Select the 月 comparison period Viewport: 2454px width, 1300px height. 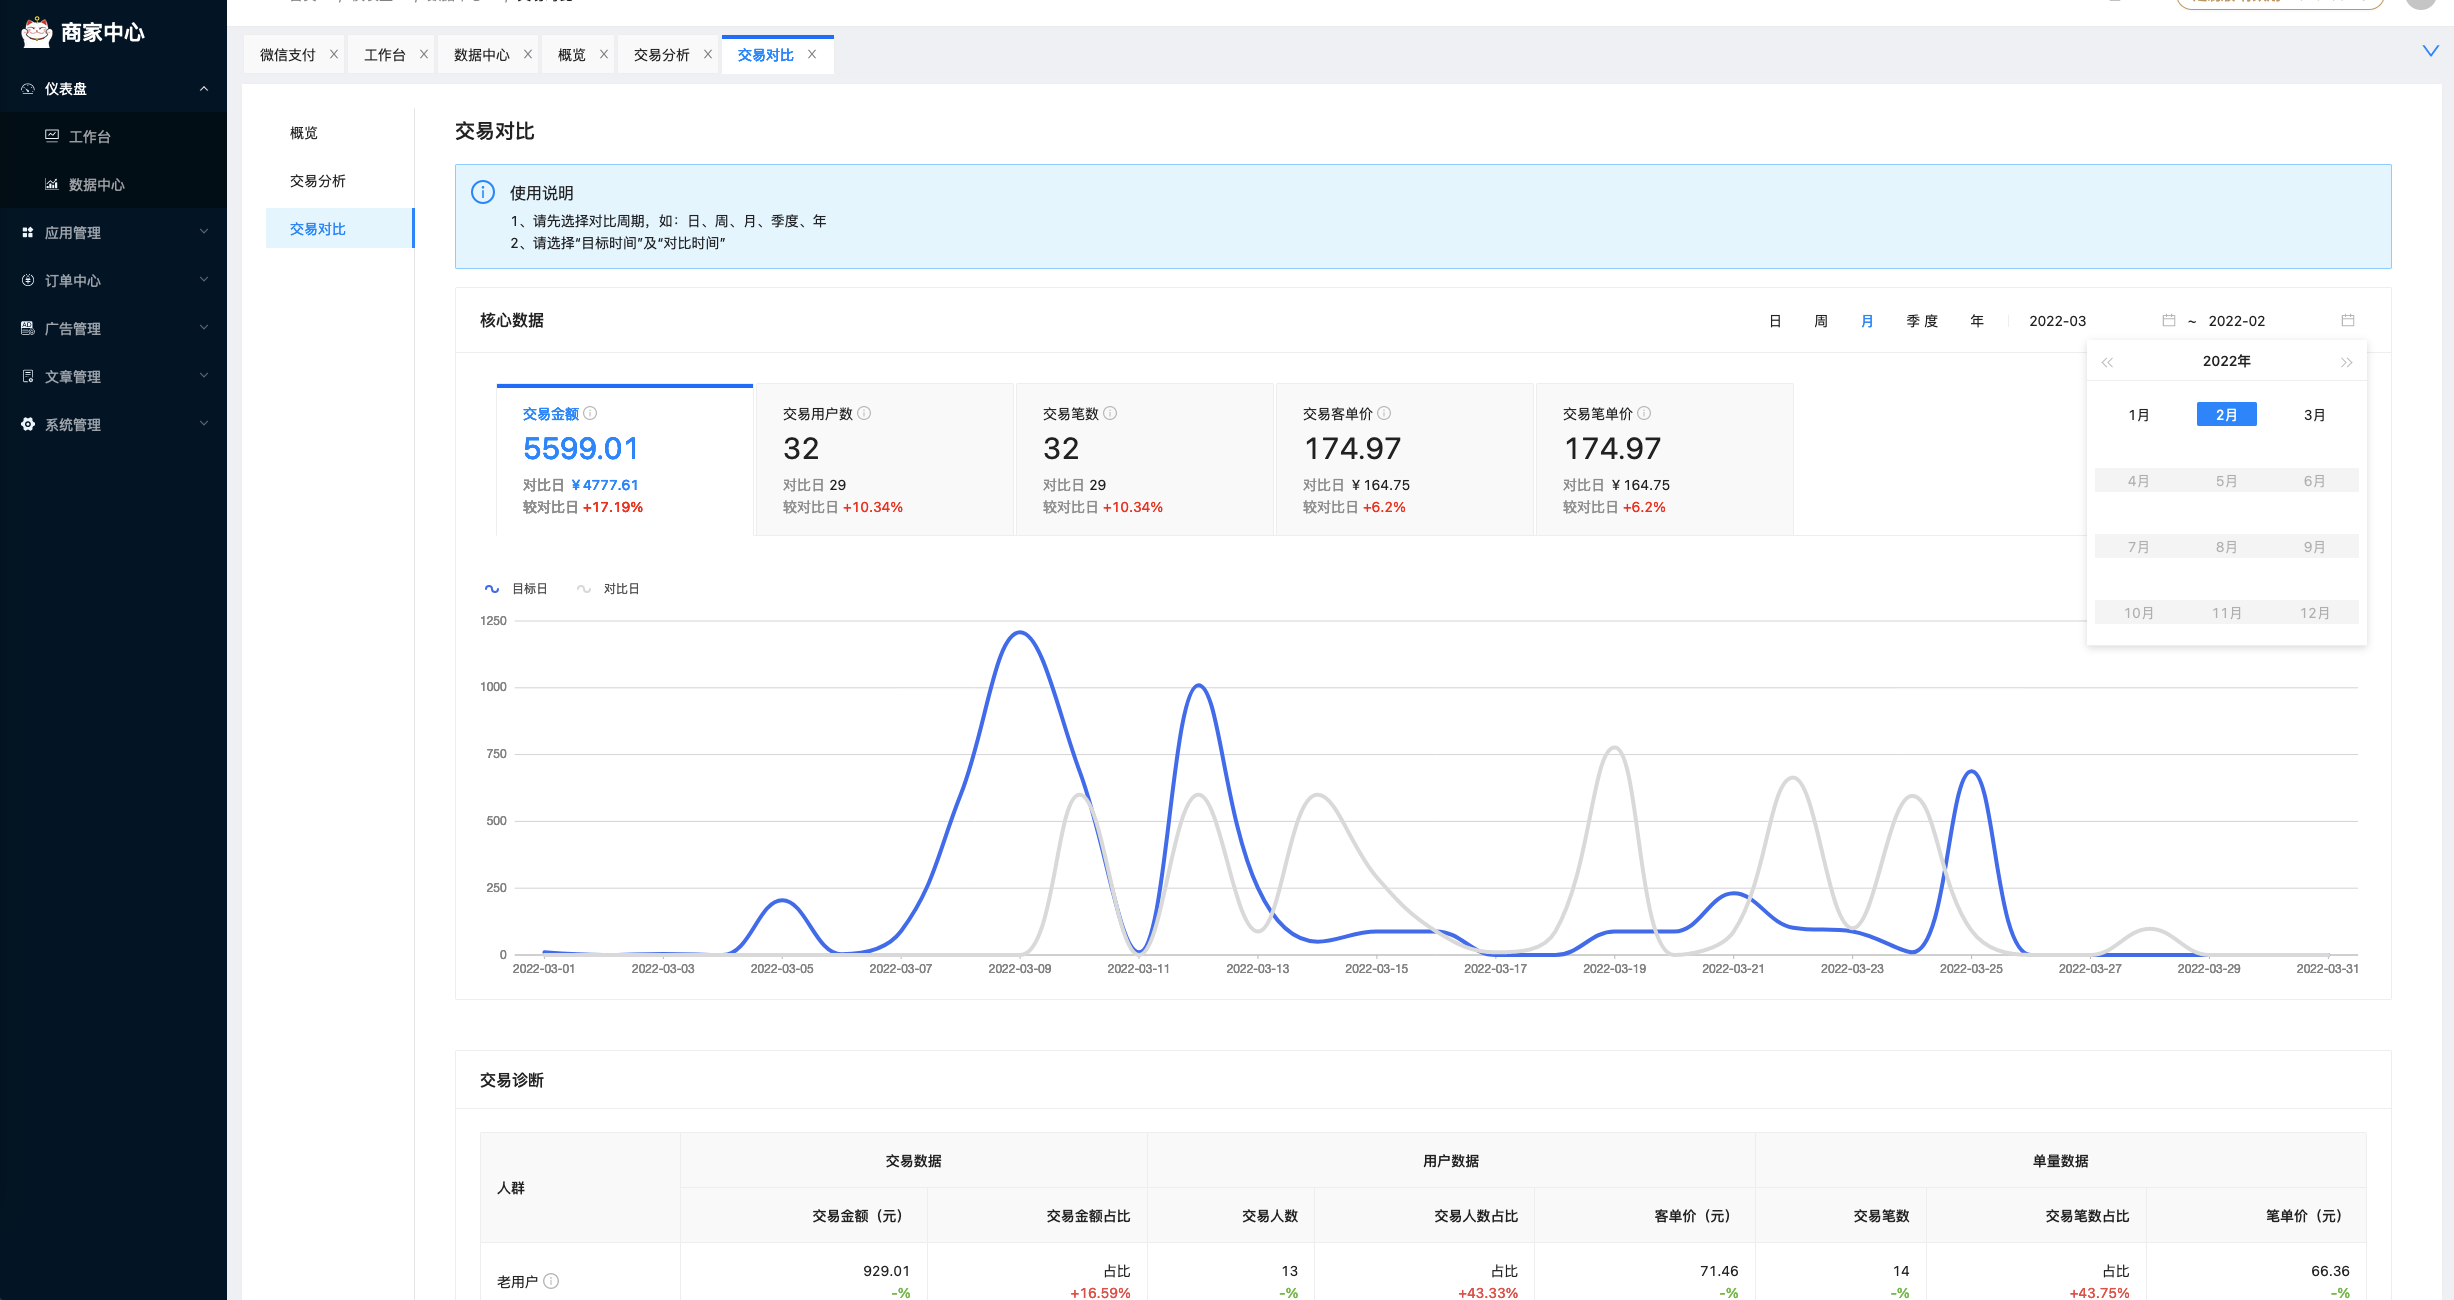[1867, 321]
